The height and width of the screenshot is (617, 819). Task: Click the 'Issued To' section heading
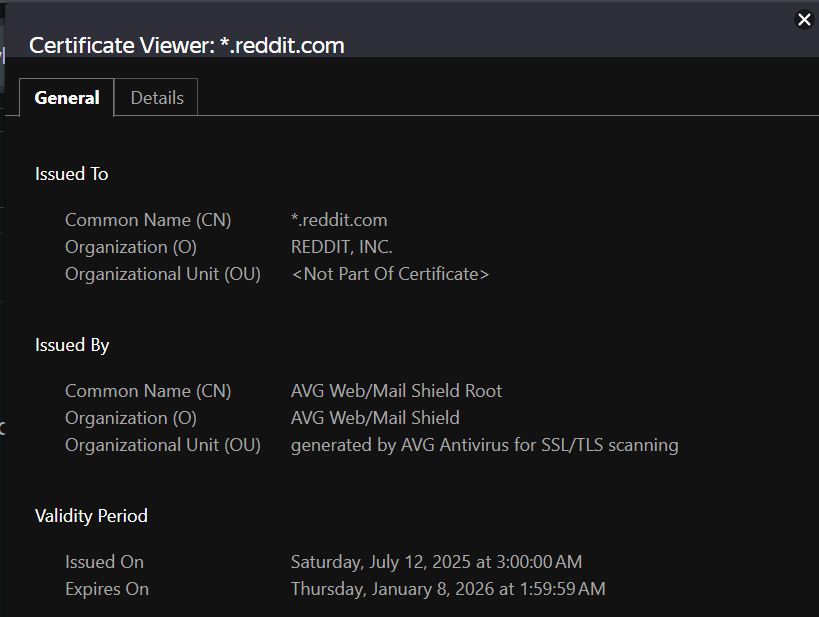click(x=72, y=174)
